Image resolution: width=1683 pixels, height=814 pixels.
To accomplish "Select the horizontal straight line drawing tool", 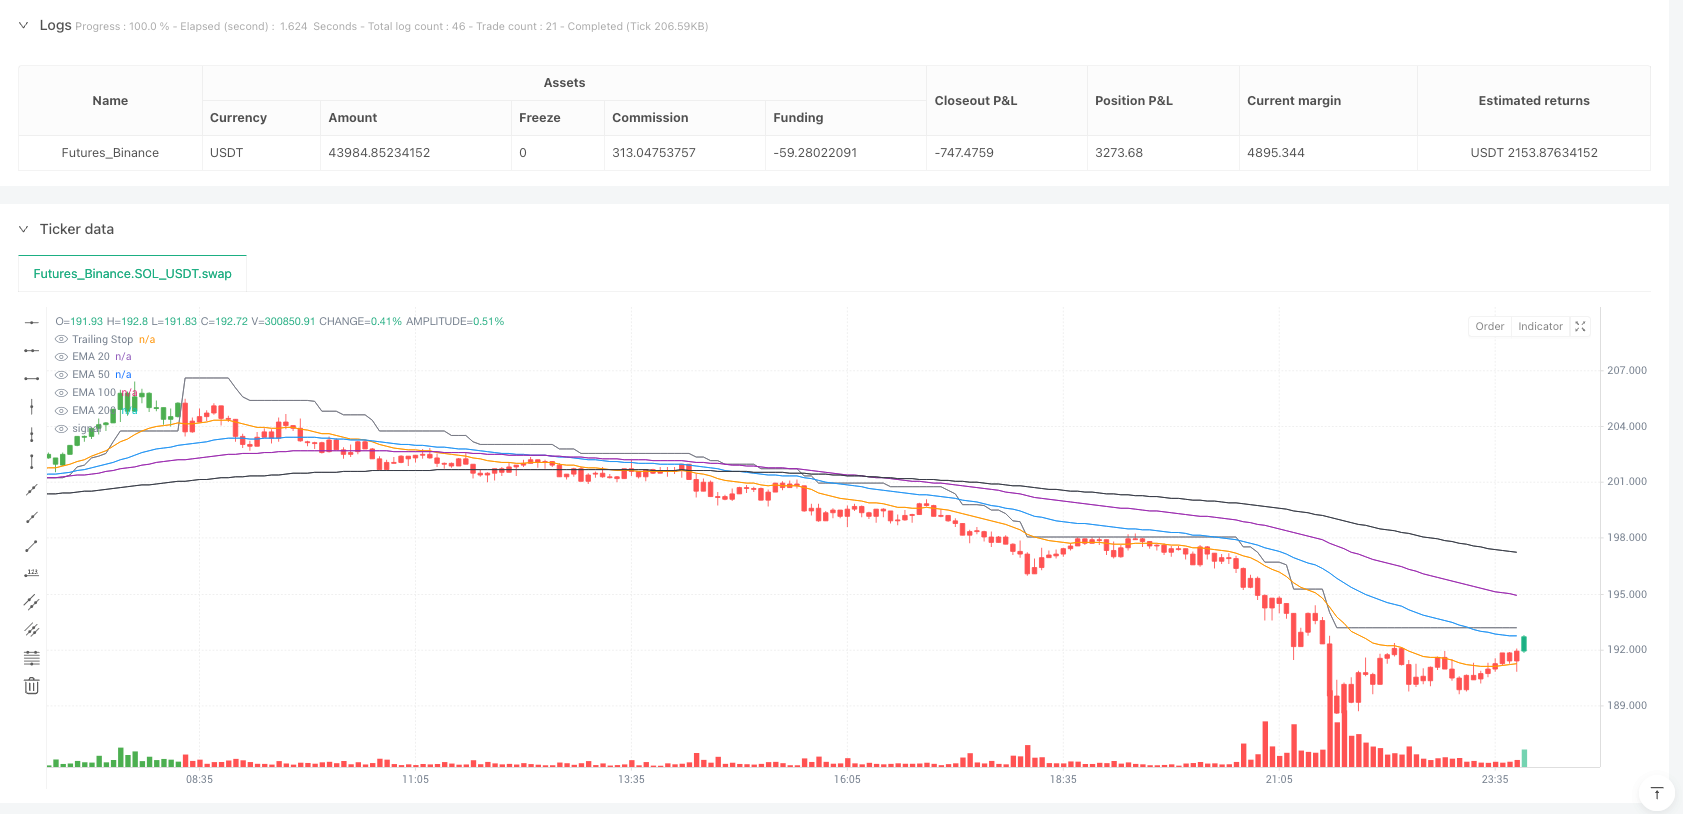I will 32,322.
